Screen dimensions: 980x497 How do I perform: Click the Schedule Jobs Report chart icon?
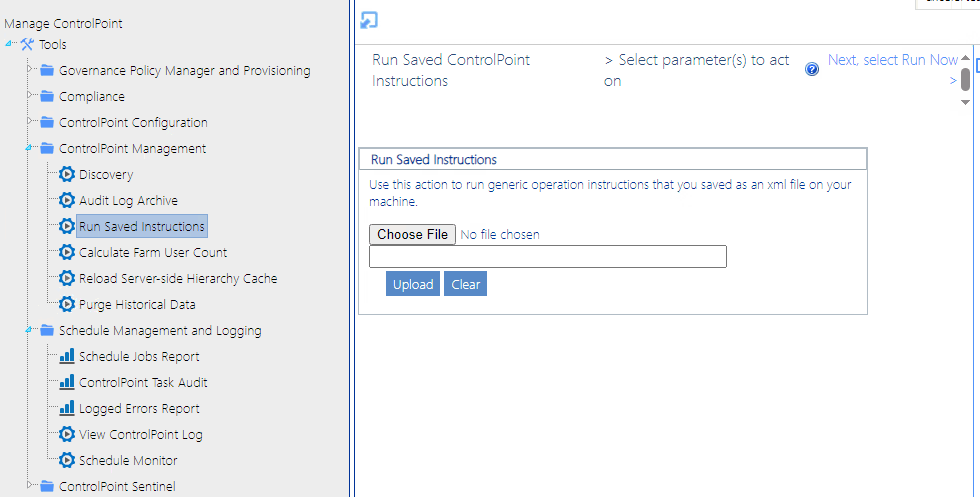[67, 357]
